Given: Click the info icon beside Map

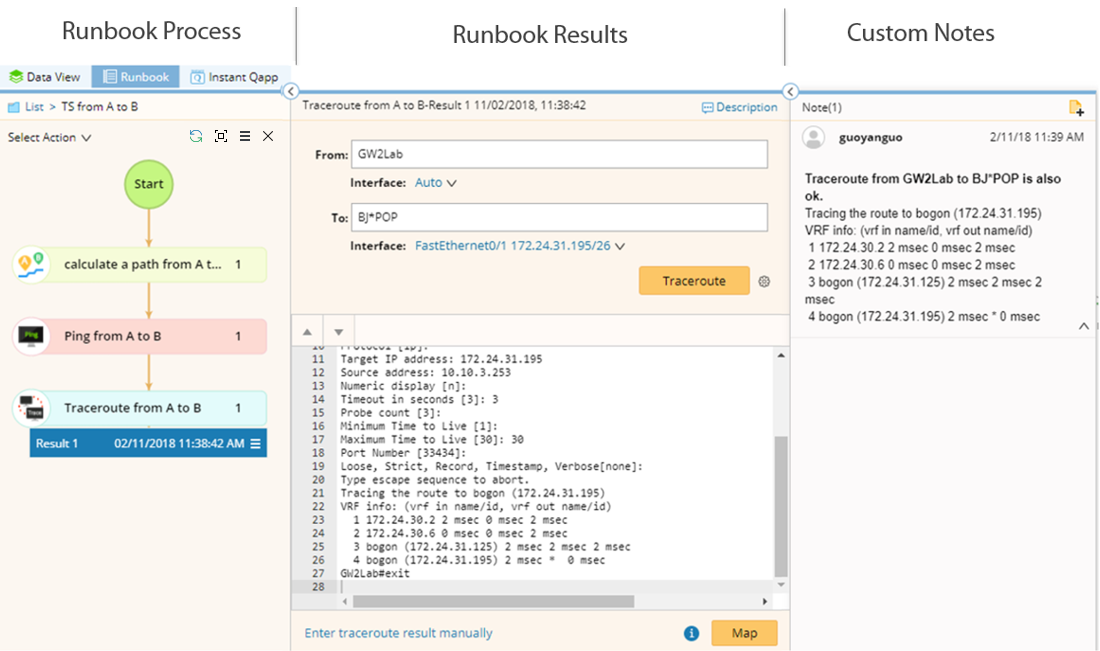Looking at the screenshot, I should click(x=691, y=633).
